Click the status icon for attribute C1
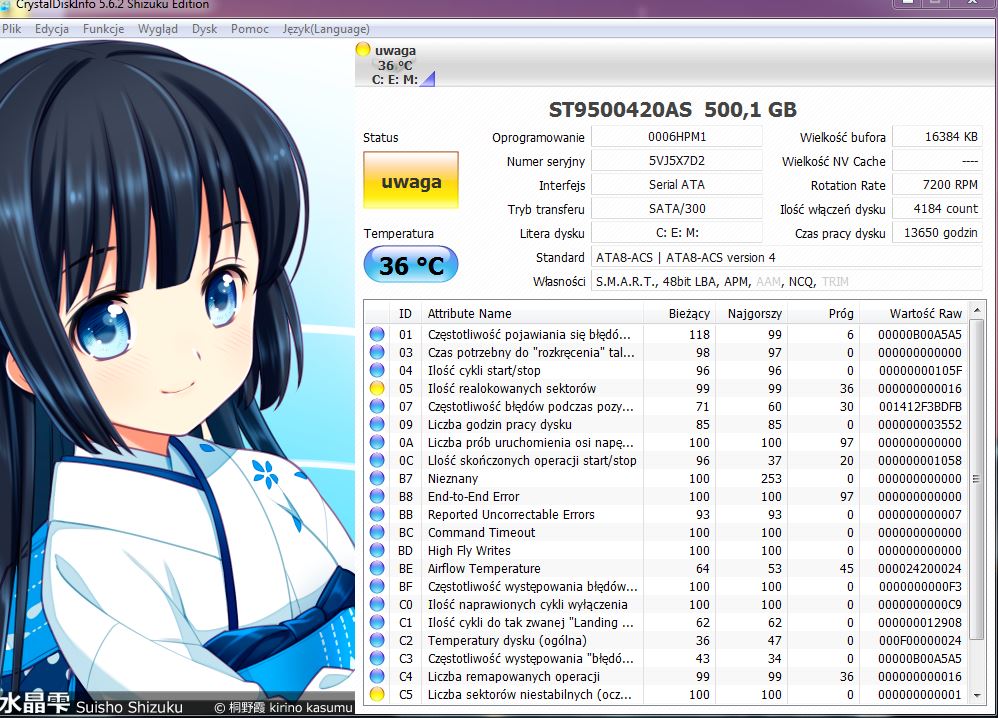 point(377,622)
